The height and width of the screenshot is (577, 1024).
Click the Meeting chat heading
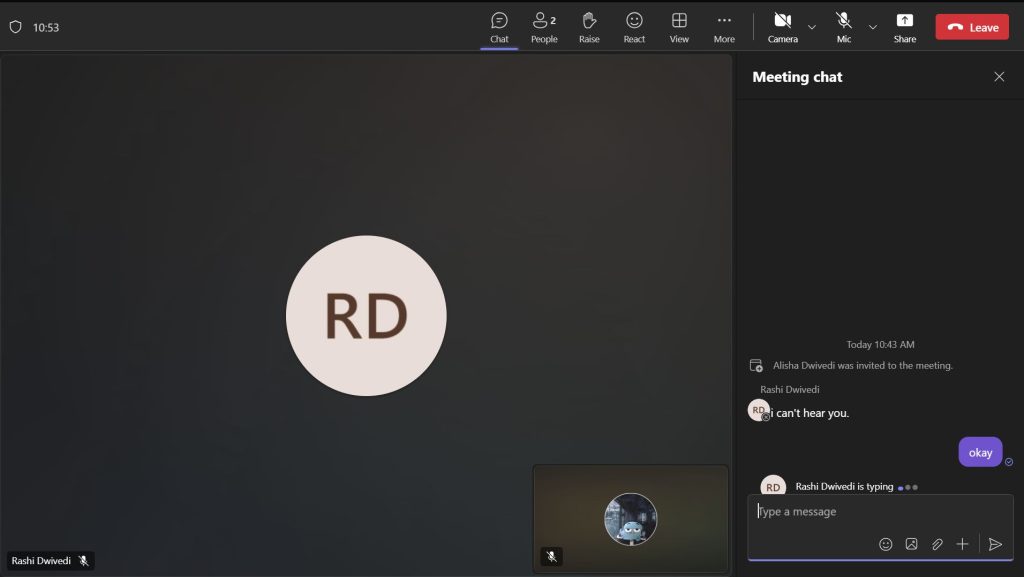coord(797,77)
